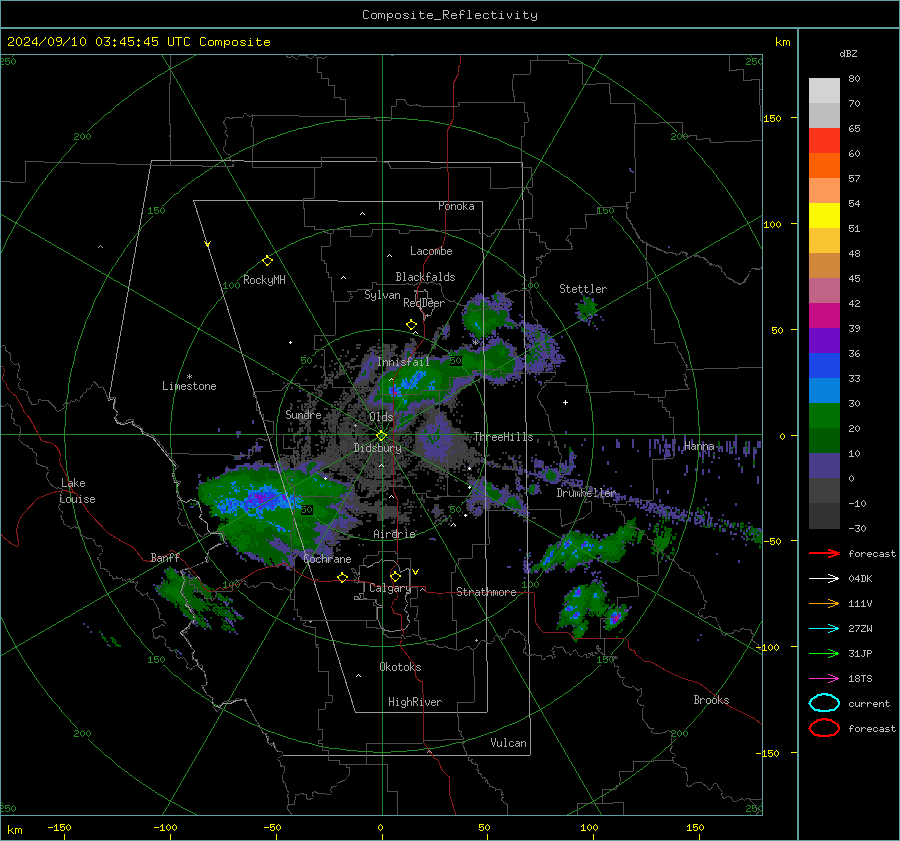
Task: Click the bright yellow swatch below 54 dBZ
Action: pyautogui.click(x=824, y=215)
